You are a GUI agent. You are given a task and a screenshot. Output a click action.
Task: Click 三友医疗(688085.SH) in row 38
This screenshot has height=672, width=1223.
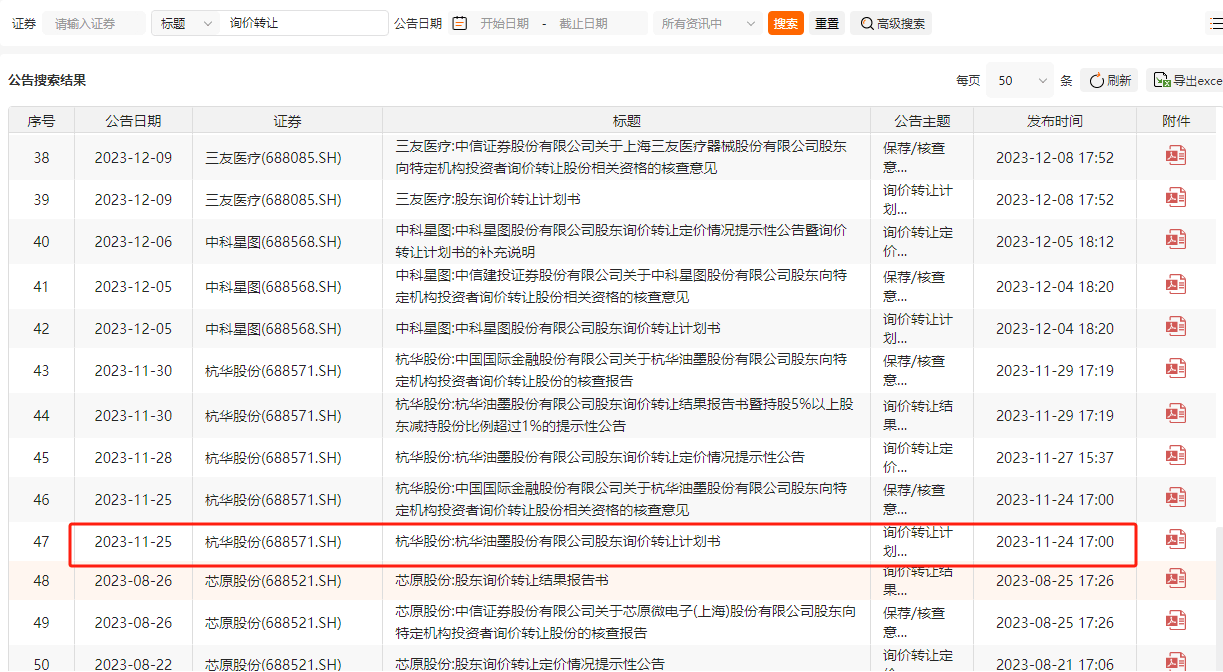pyautogui.click(x=273, y=157)
